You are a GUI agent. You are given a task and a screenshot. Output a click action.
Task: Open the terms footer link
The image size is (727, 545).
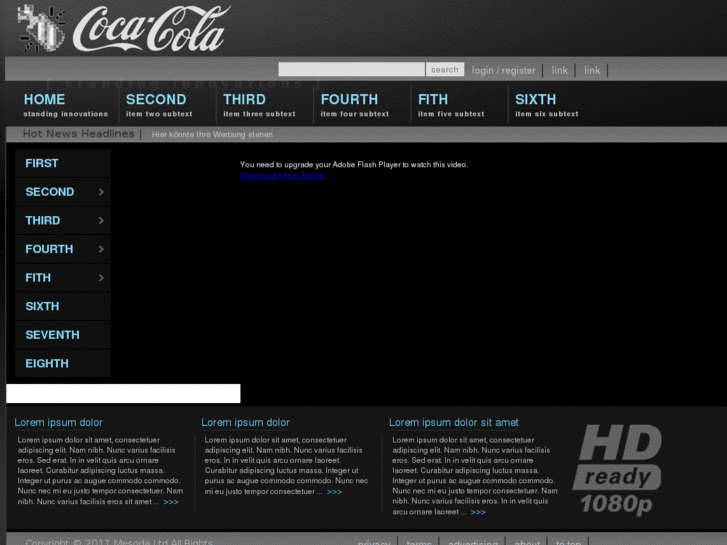click(x=419, y=542)
